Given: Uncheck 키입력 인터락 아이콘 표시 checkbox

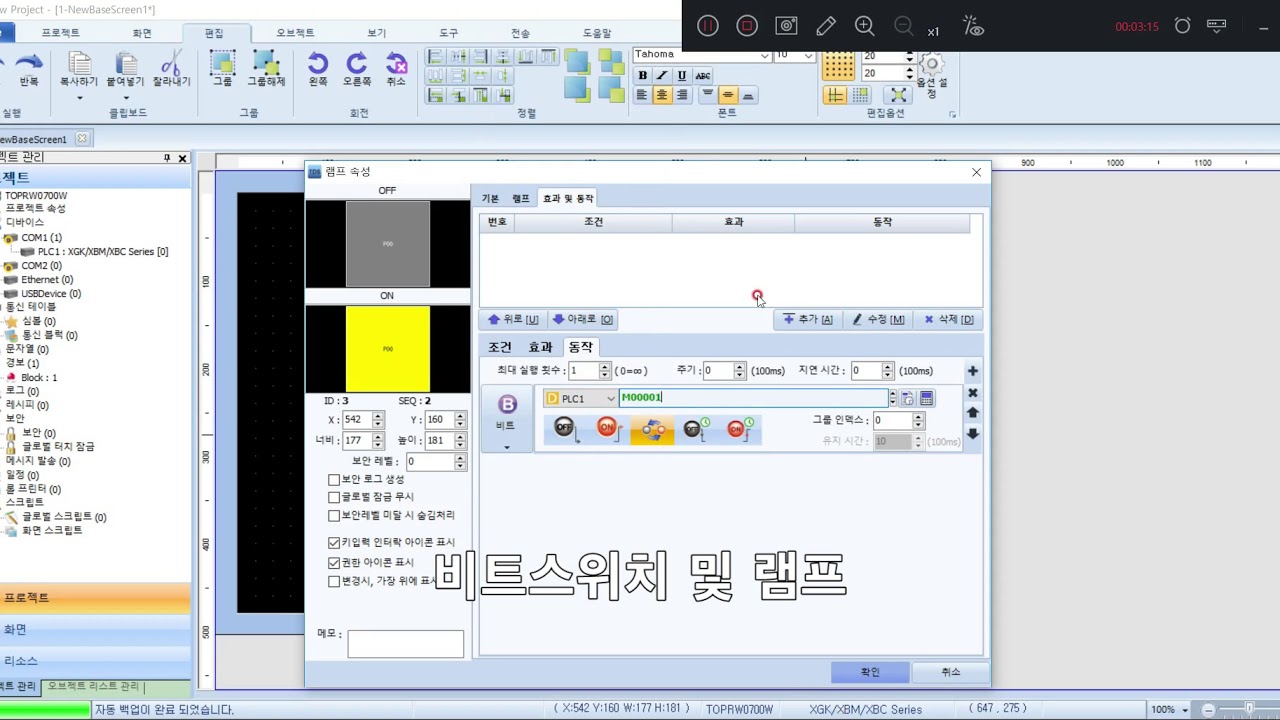Looking at the screenshot, I should coord(334,543).
